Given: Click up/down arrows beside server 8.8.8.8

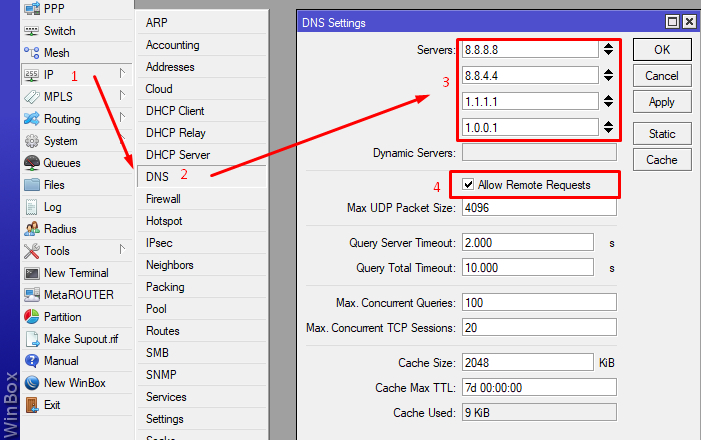Looking at the screenshot, I should coord(608,49).
